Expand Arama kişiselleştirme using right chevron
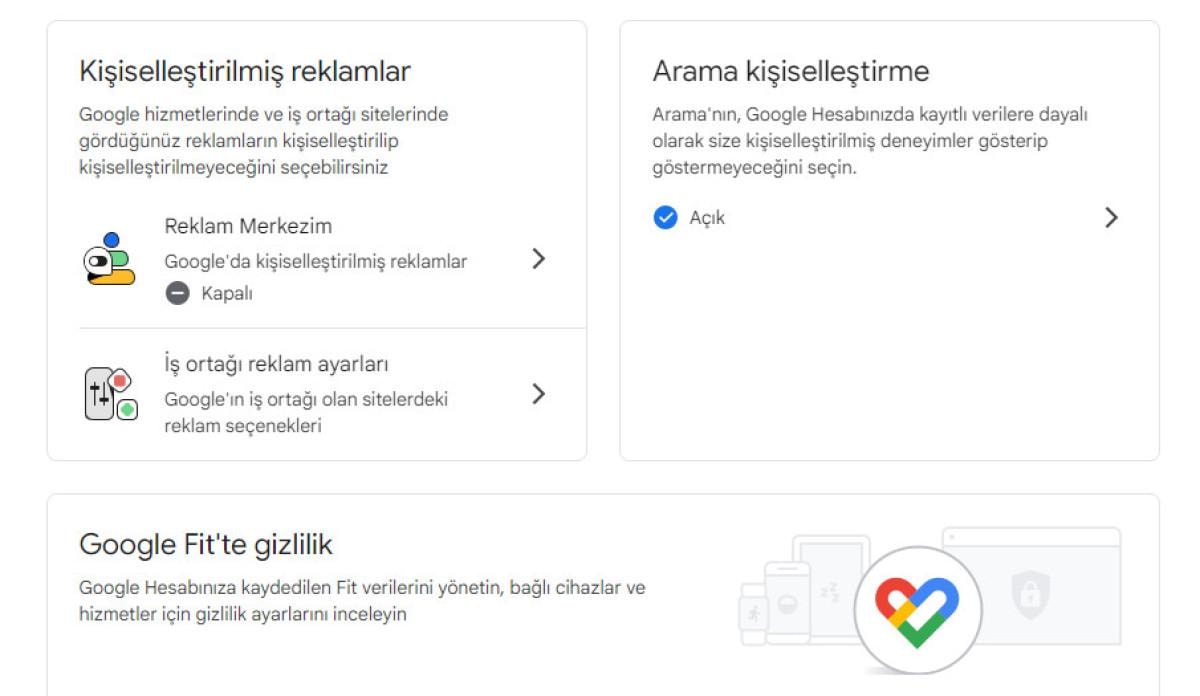Screen dimensions: 1200x696 coord(1110,217)
